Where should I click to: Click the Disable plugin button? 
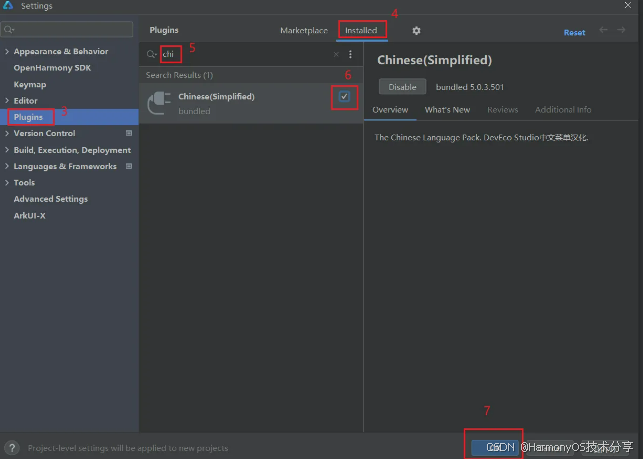pos(402,87)
